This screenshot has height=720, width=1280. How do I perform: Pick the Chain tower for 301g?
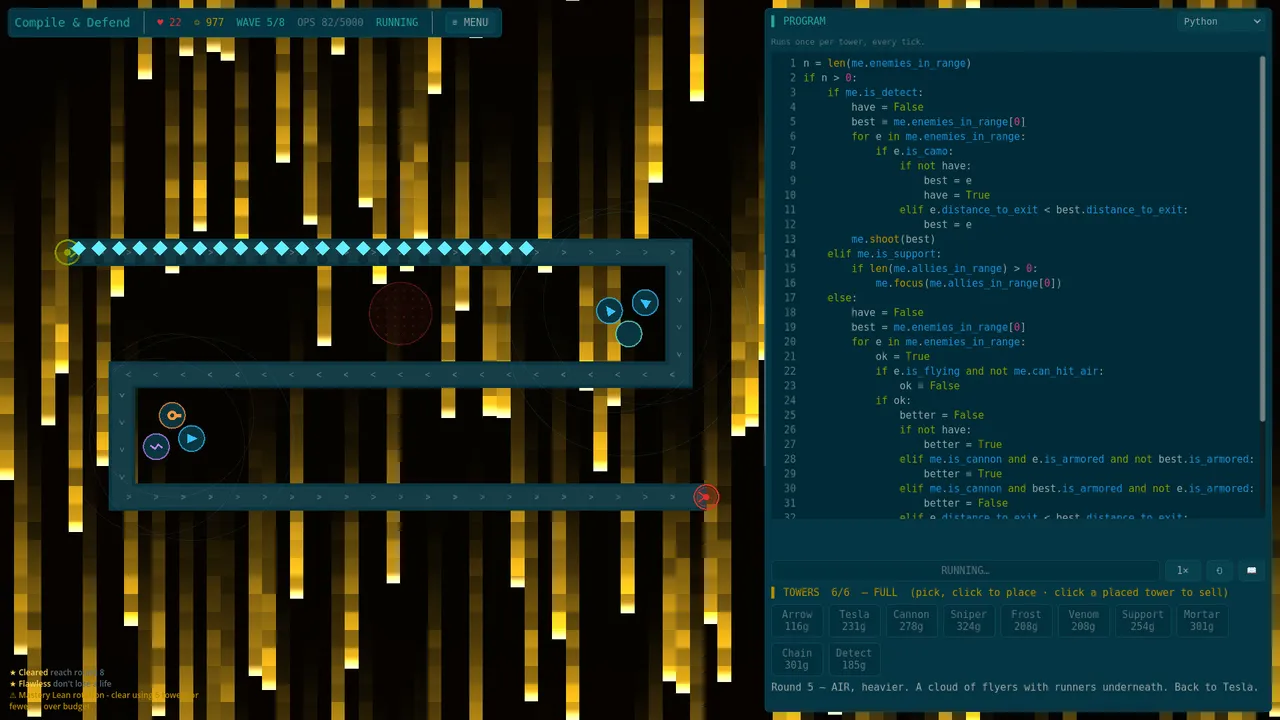797,658
